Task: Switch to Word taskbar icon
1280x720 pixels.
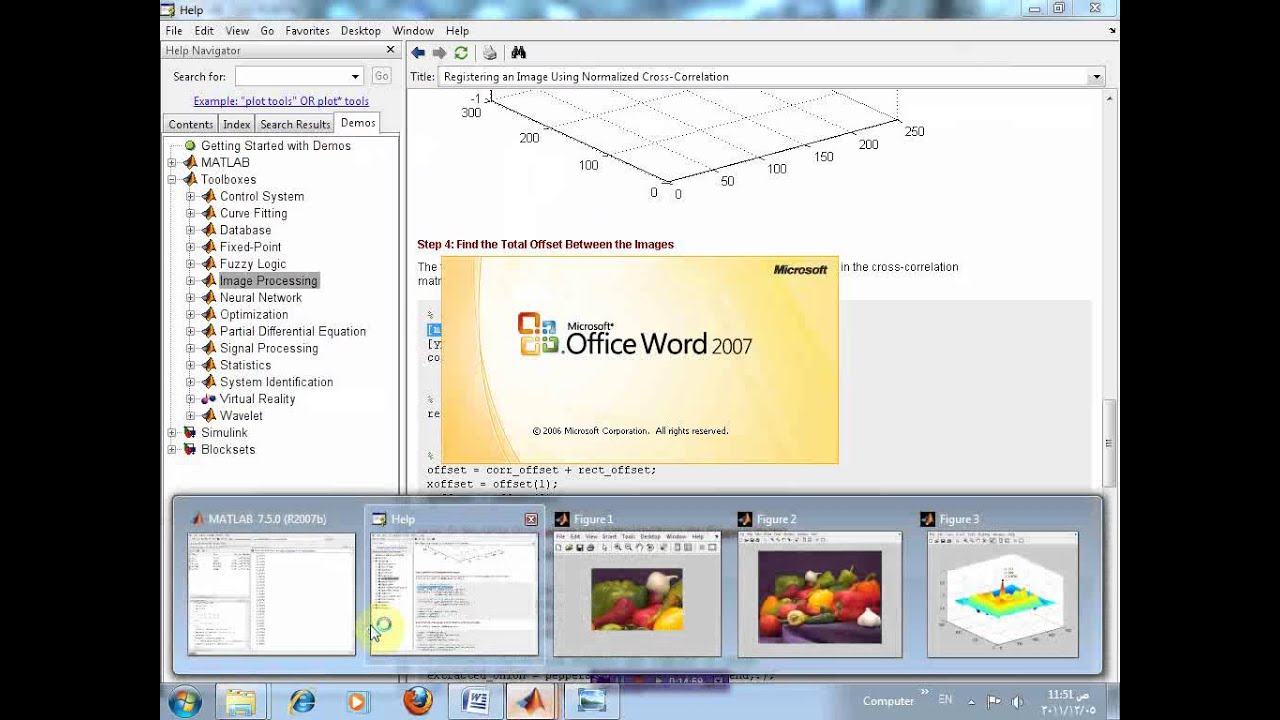Action: tap(476, 702)
